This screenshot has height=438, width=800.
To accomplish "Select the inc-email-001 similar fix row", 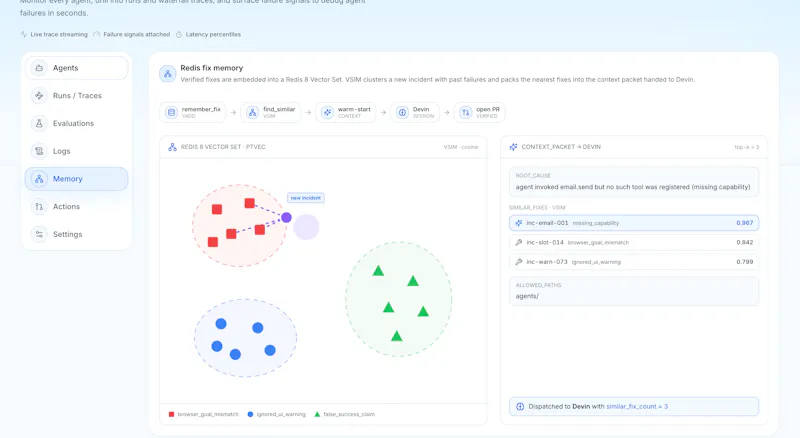I will 634,223.
